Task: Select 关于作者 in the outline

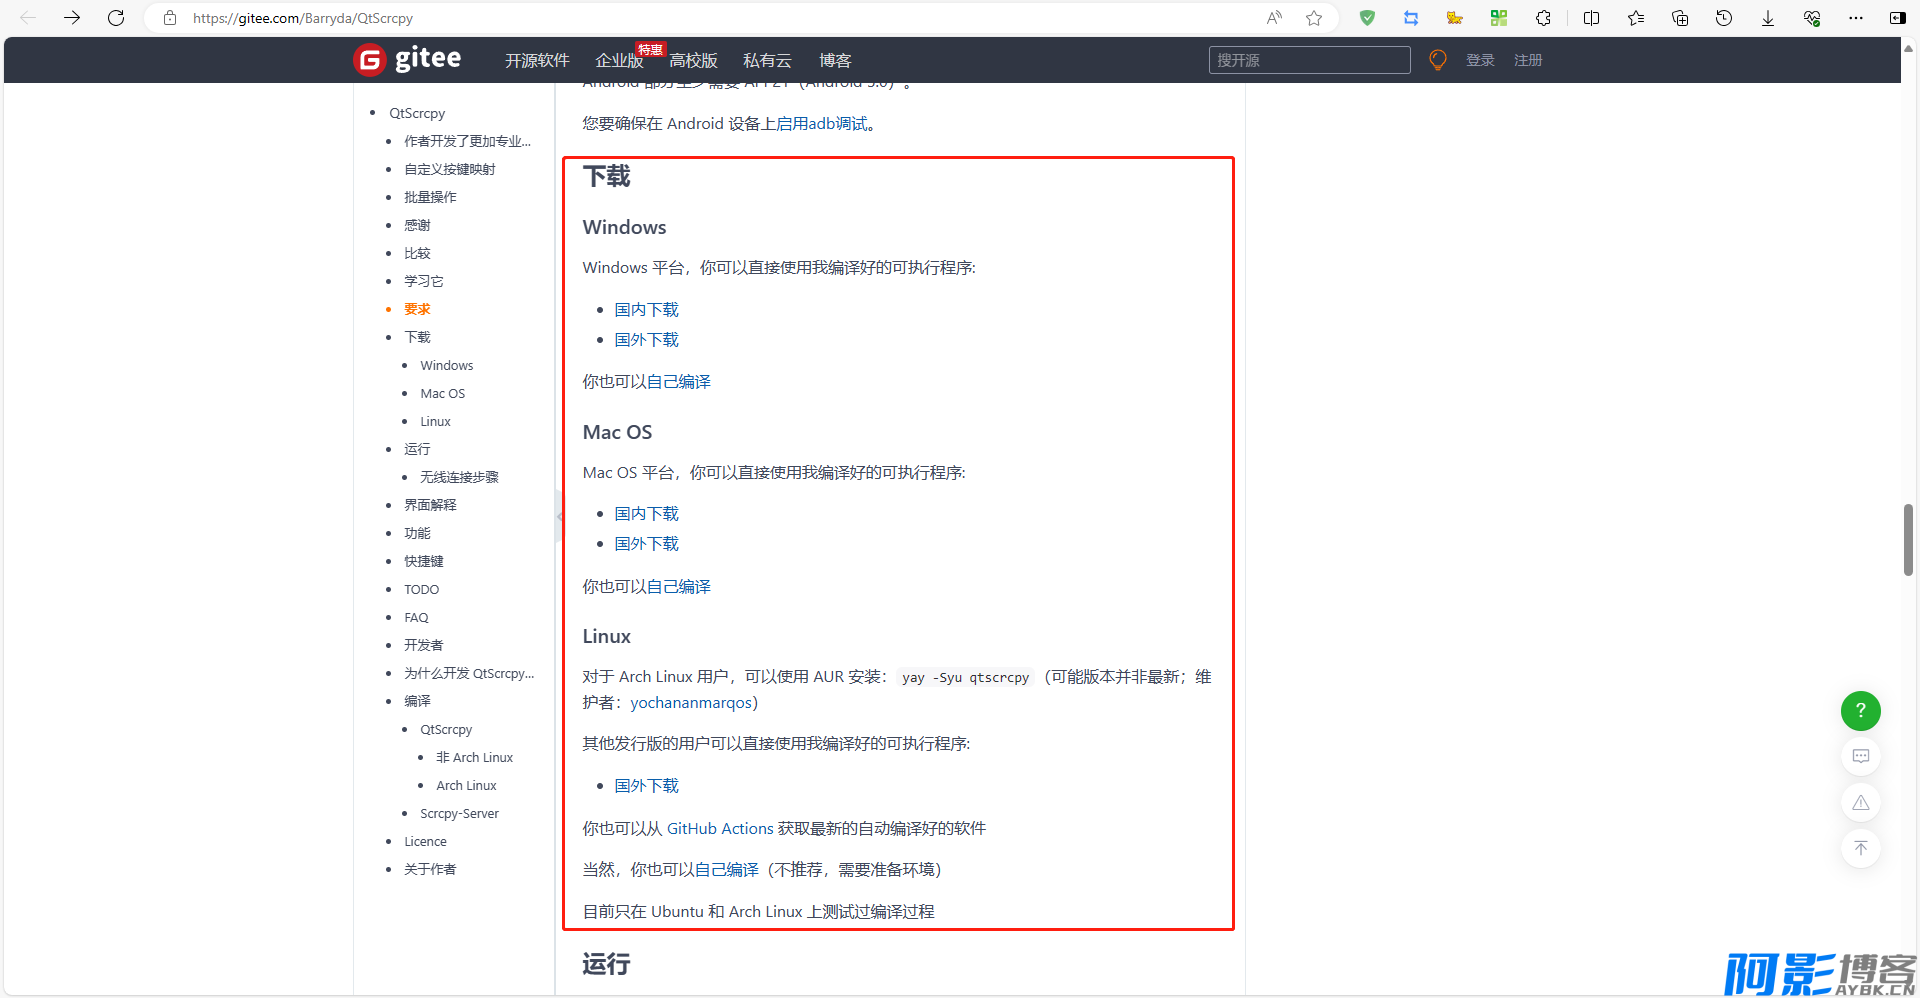Action: click(430, 869)
